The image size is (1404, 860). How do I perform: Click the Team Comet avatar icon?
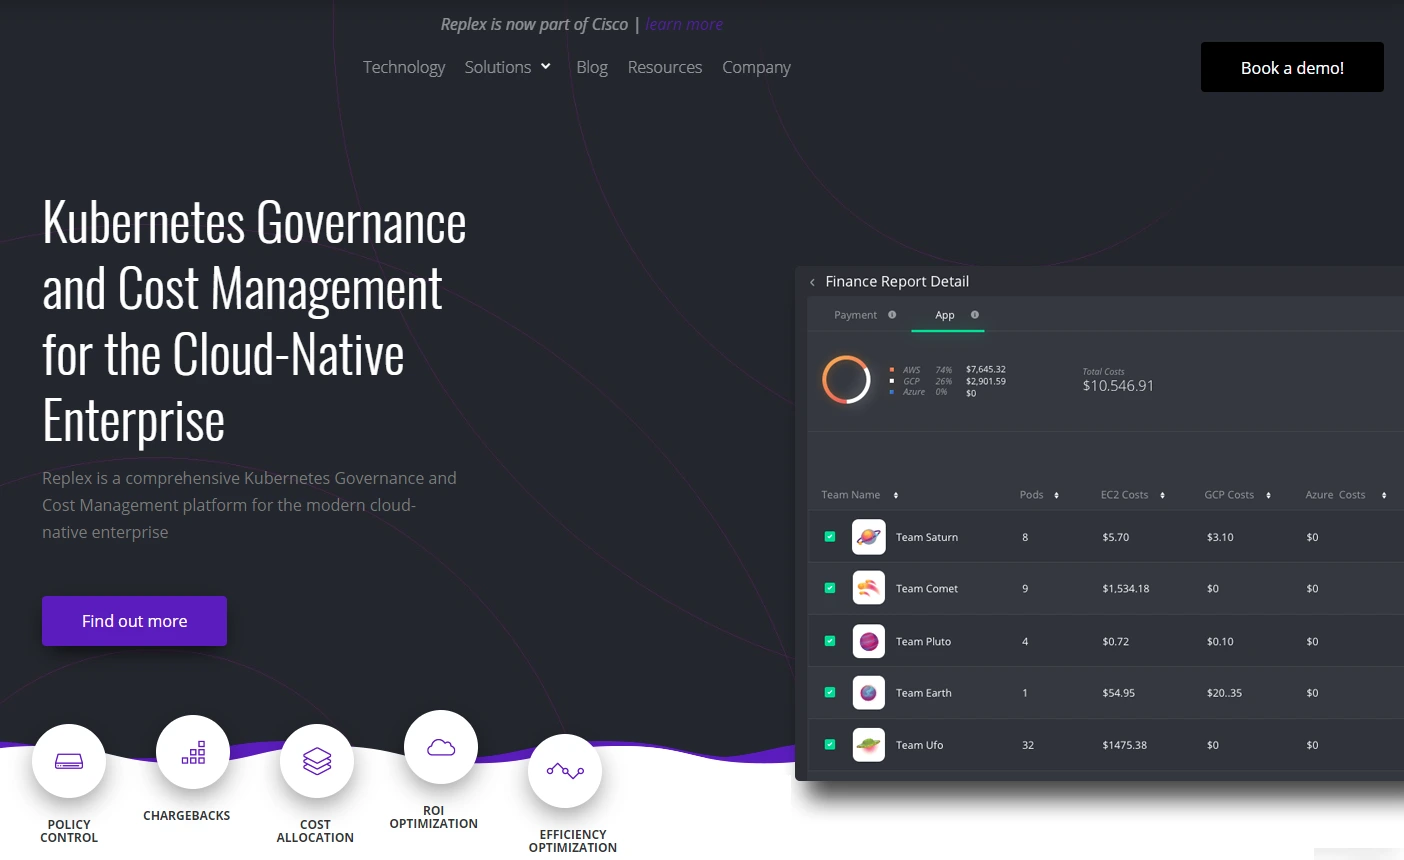tap(868, 588)
